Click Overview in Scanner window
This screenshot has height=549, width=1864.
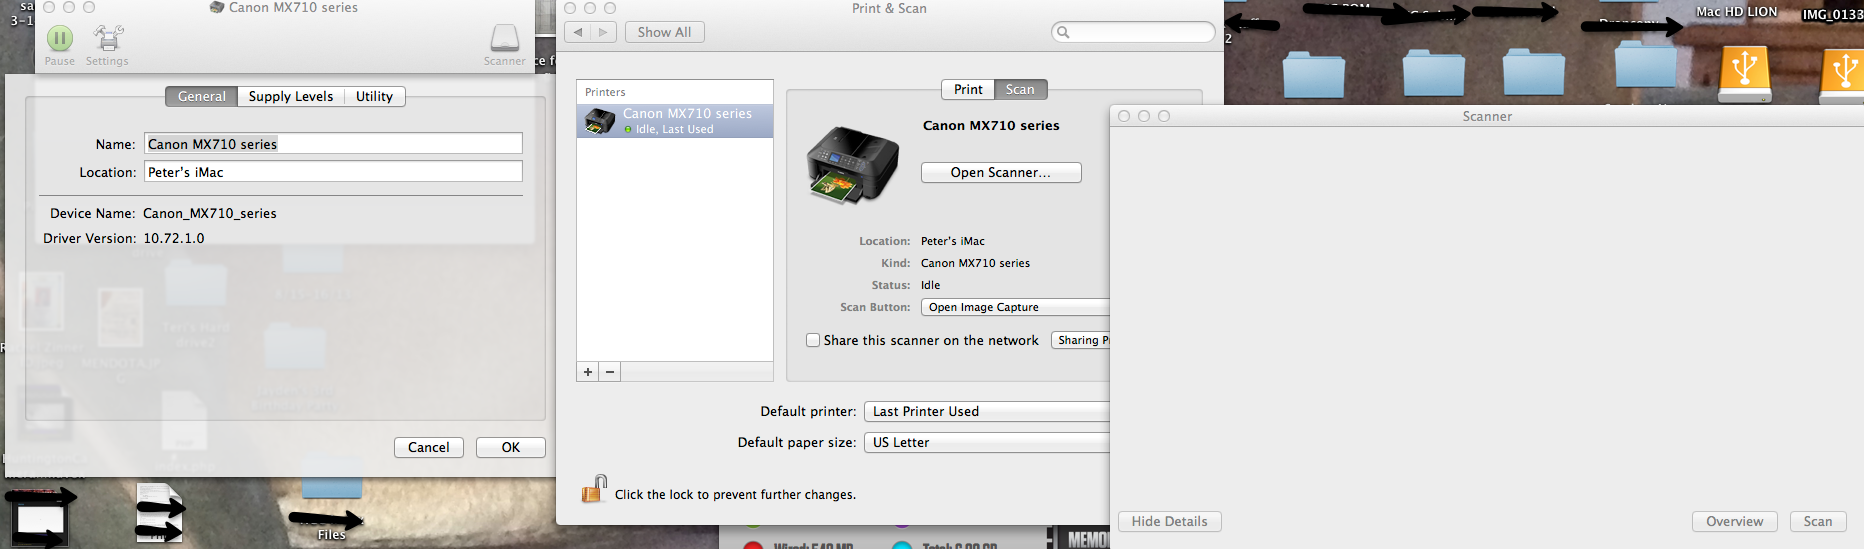tap(1735, 521)
